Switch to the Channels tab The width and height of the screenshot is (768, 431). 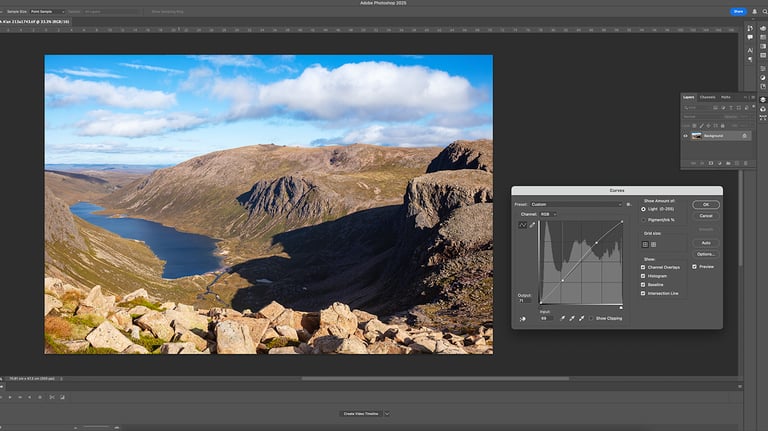(707, 97)
